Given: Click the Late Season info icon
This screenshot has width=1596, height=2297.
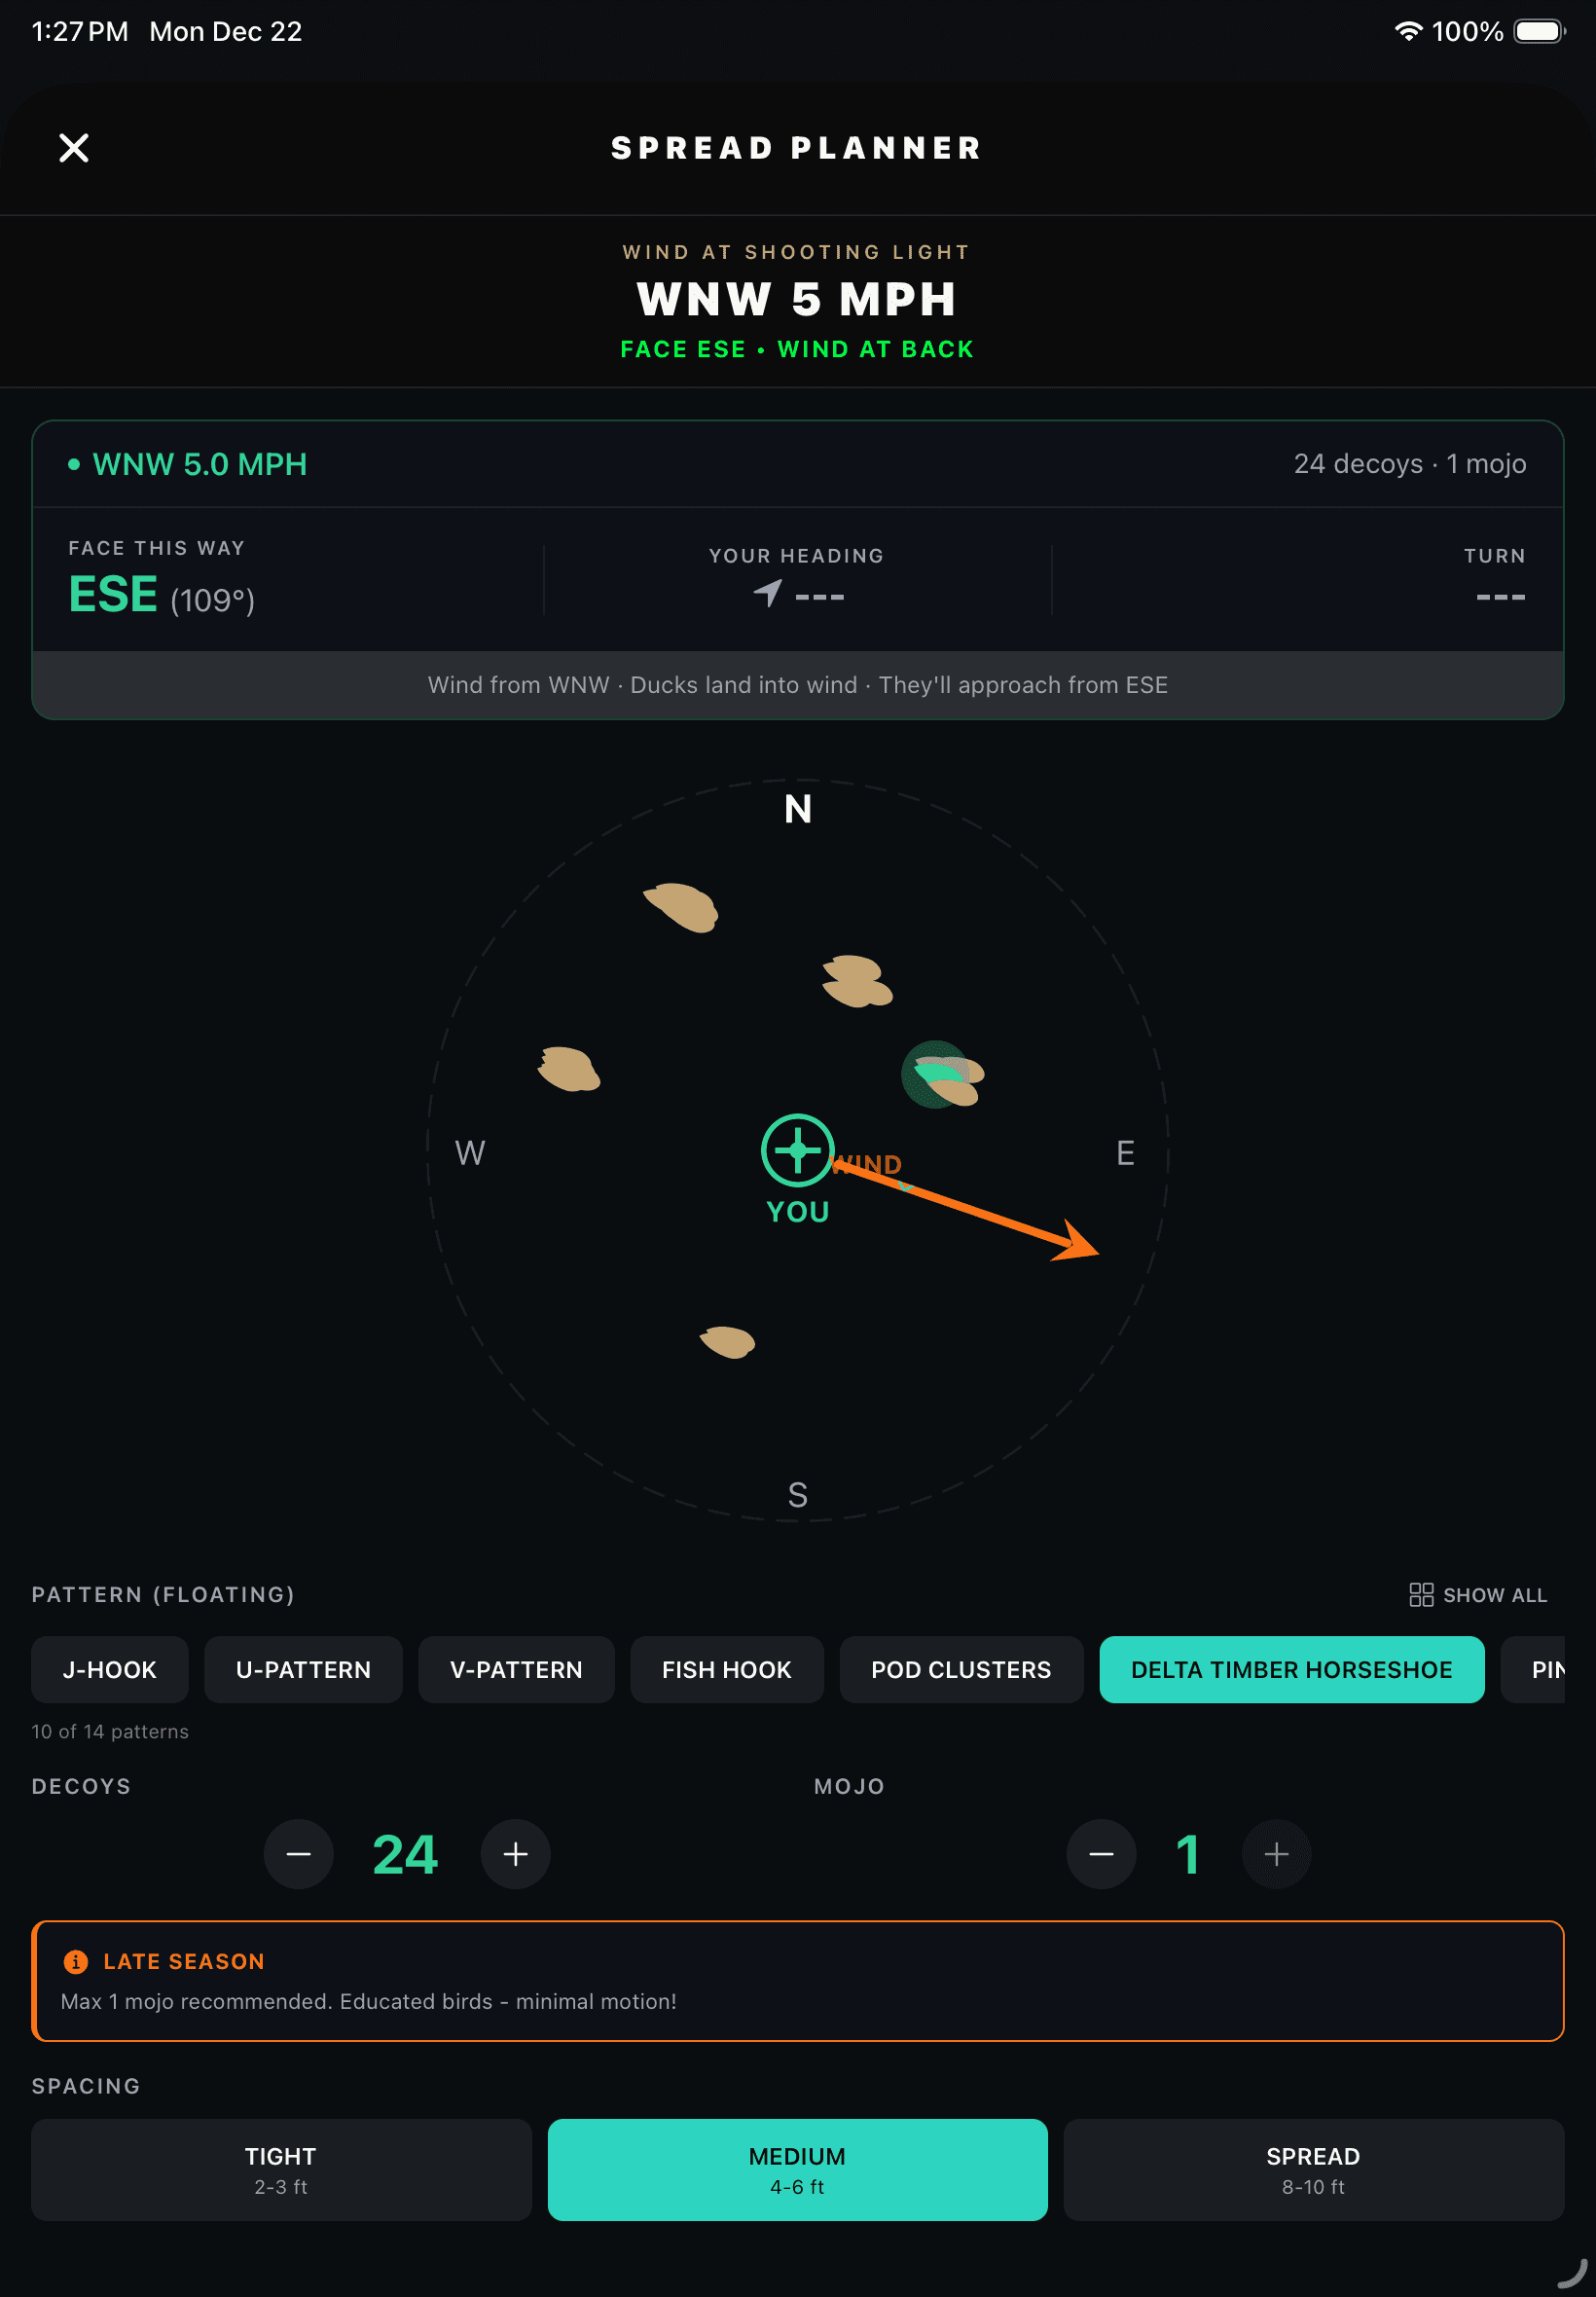Looking at the screenshot, I should (75, 1960).
